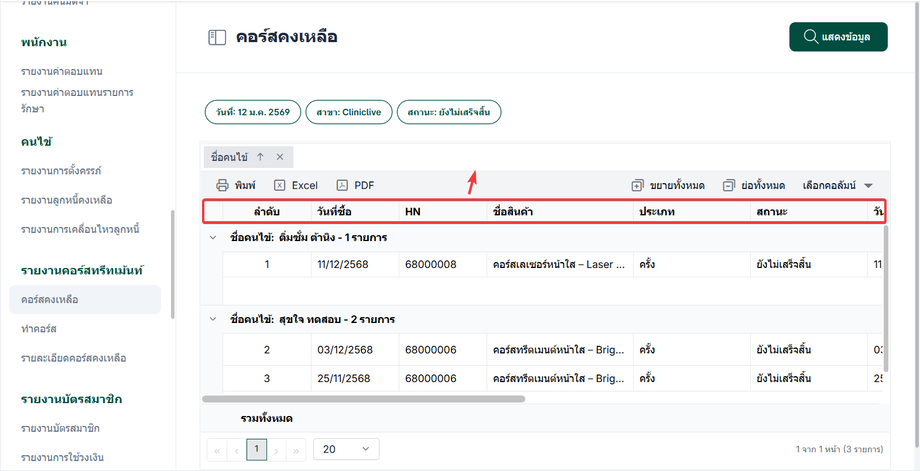Click the สาขา: Cliniclive filter chip
The image size is (920, 471).
click(x=349, y=112)
